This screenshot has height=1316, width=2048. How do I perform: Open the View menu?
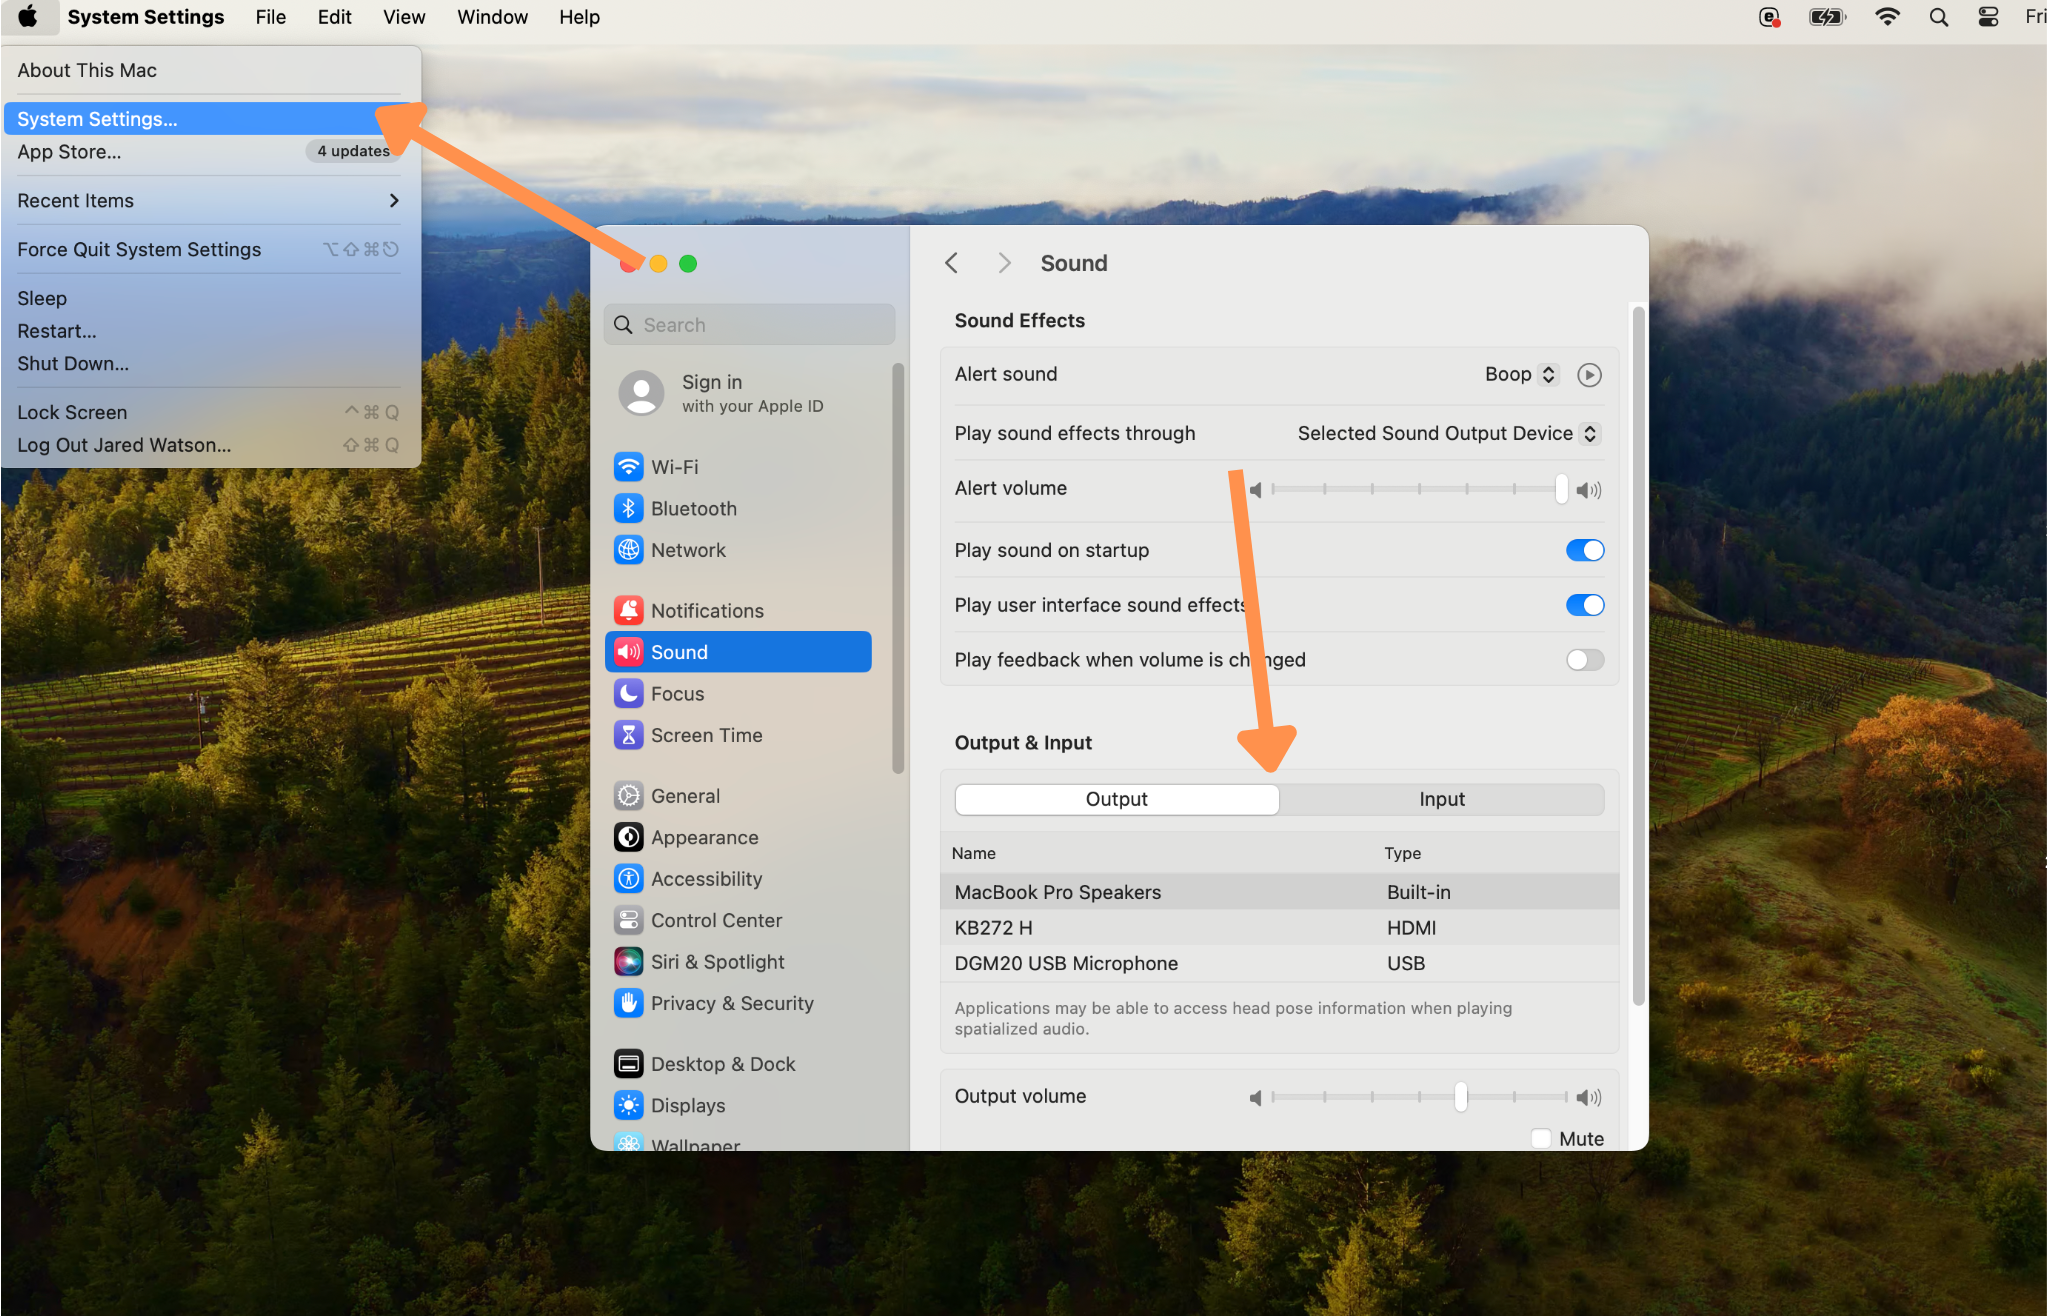404,17
